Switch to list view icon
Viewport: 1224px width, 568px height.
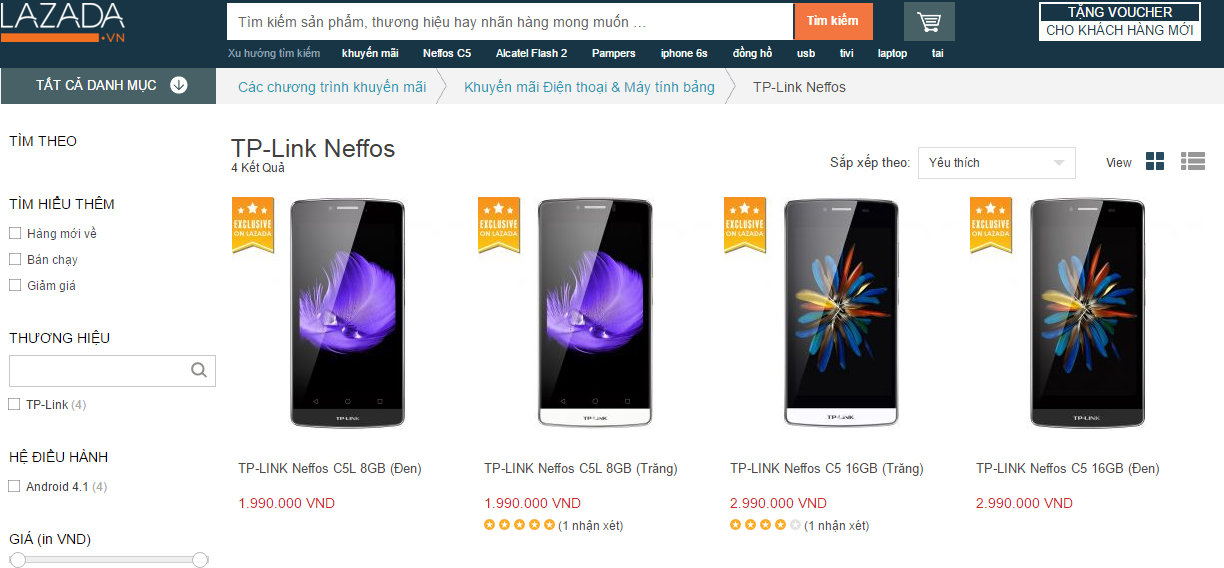pos(1192,162)
